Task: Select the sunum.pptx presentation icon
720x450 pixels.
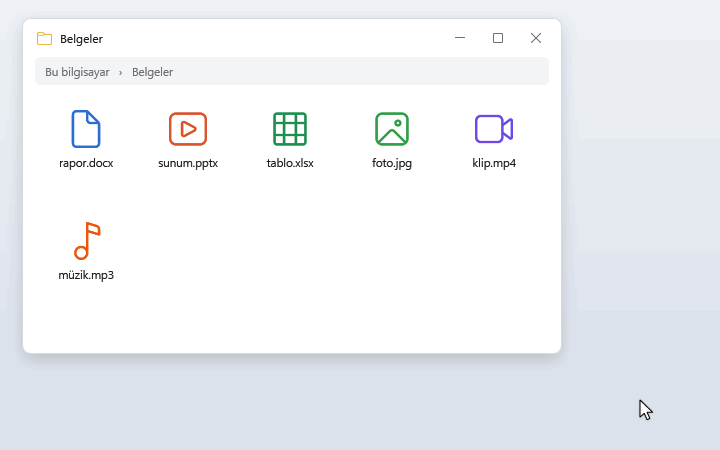Action: point(188,129)
